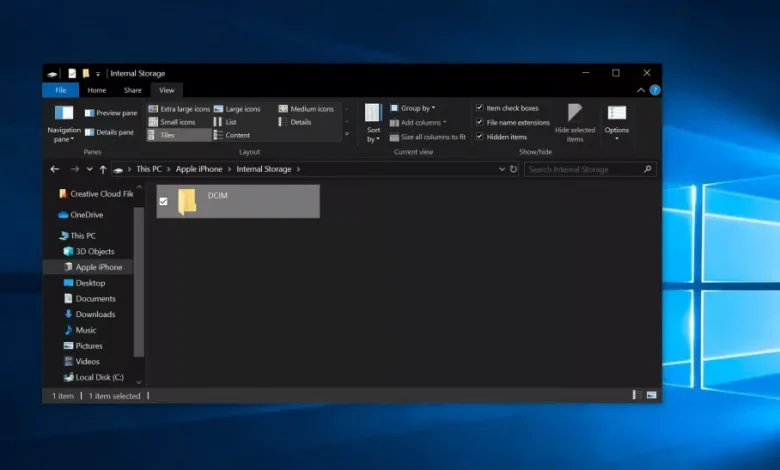Click the Search Internal Storage field
Screen dimensions: 780x470
point(590,169)
